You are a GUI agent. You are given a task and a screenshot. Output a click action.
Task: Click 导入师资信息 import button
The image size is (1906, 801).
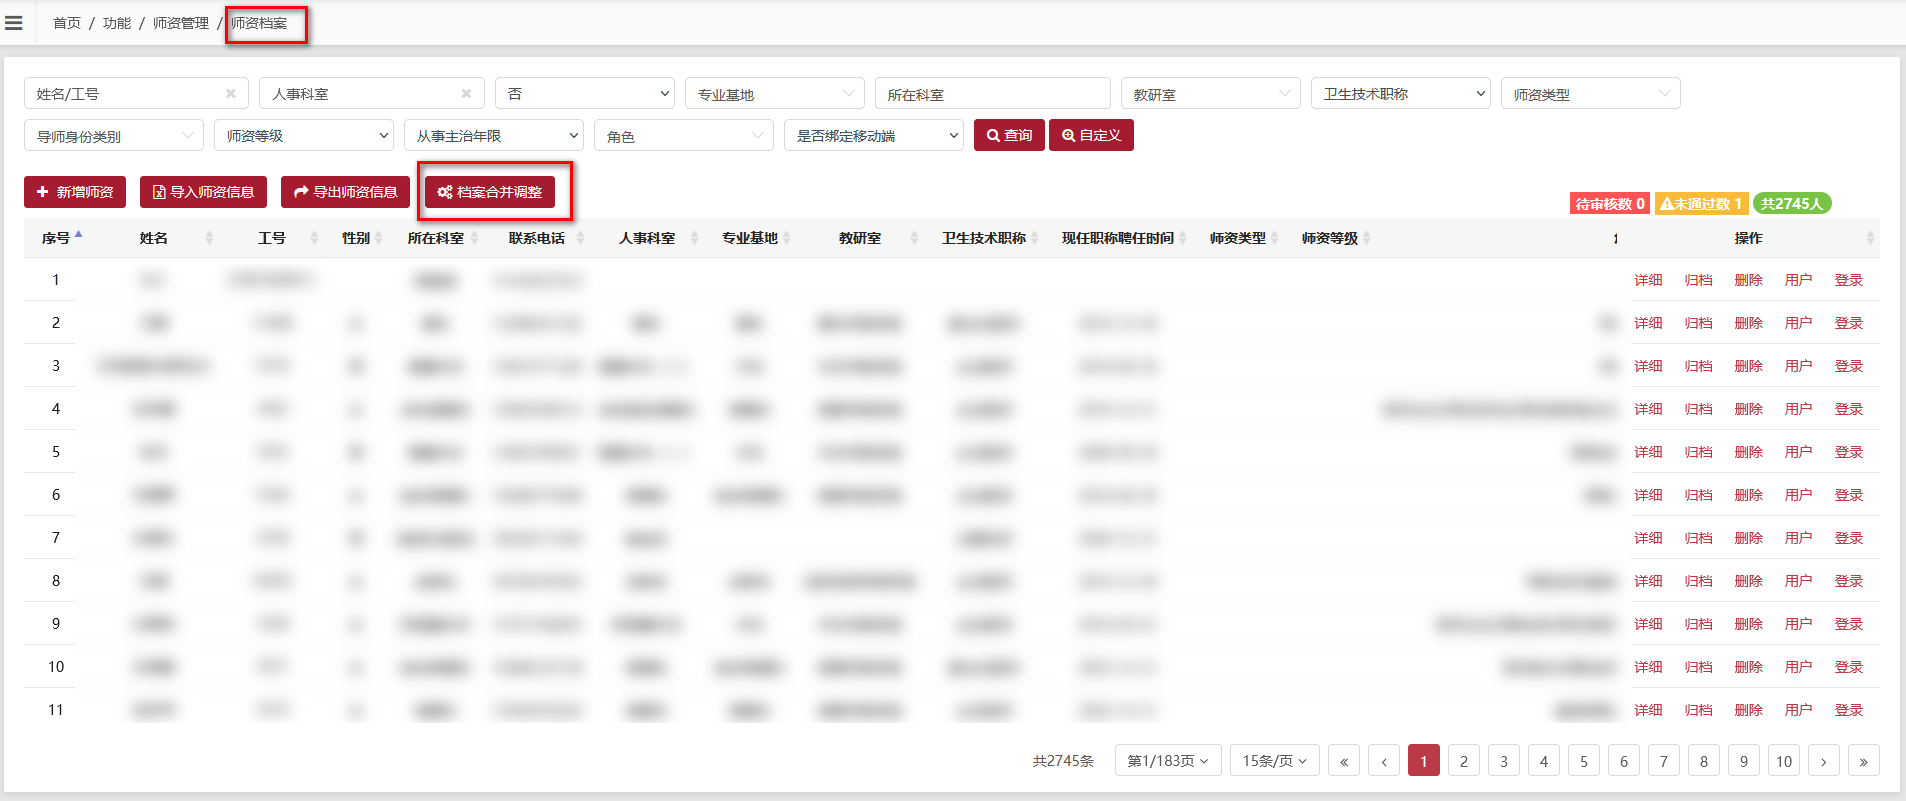[x=204, y=192]
